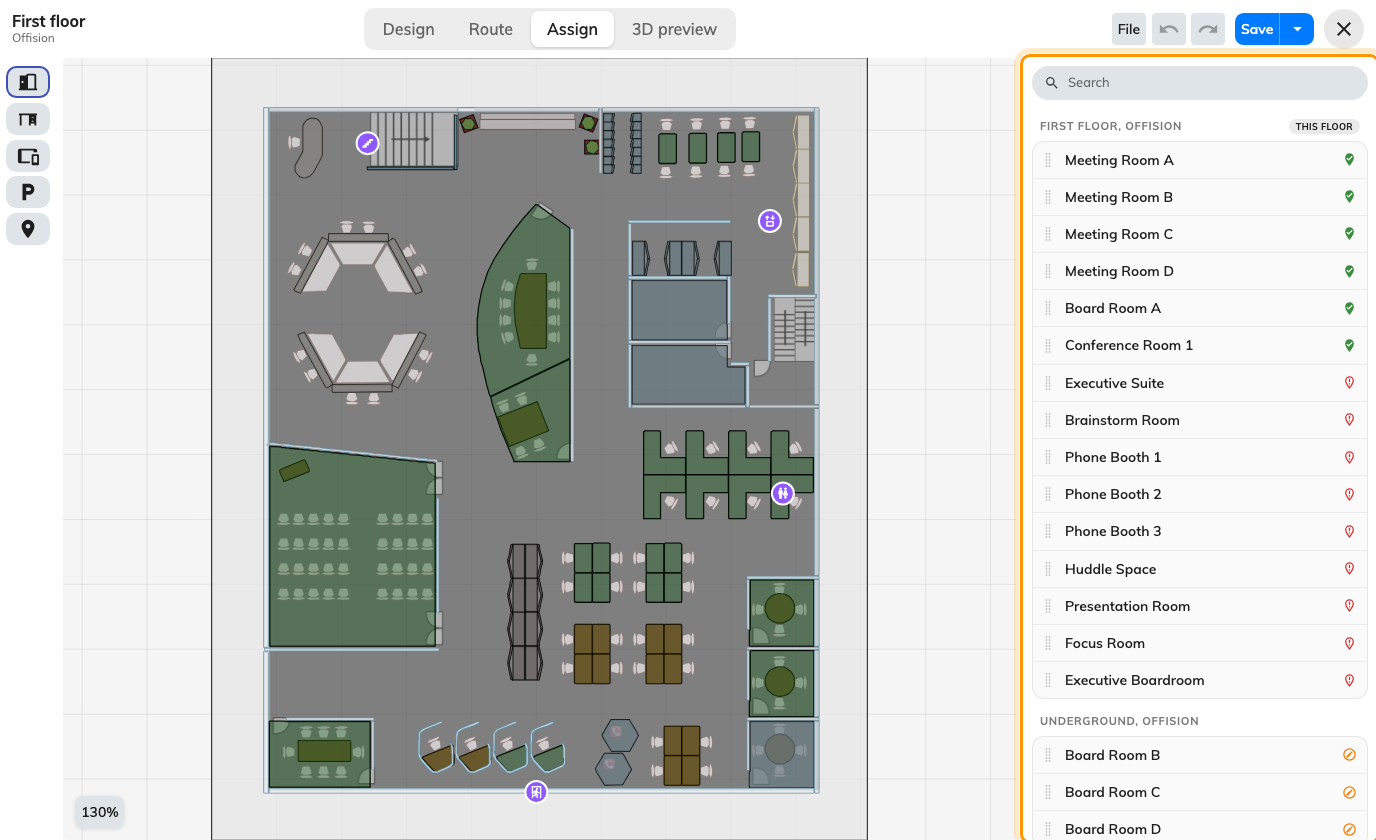Click Meeting Room B's green assigned pin
Screen dimensions: 1376x840
click(x=1349, y=197)
